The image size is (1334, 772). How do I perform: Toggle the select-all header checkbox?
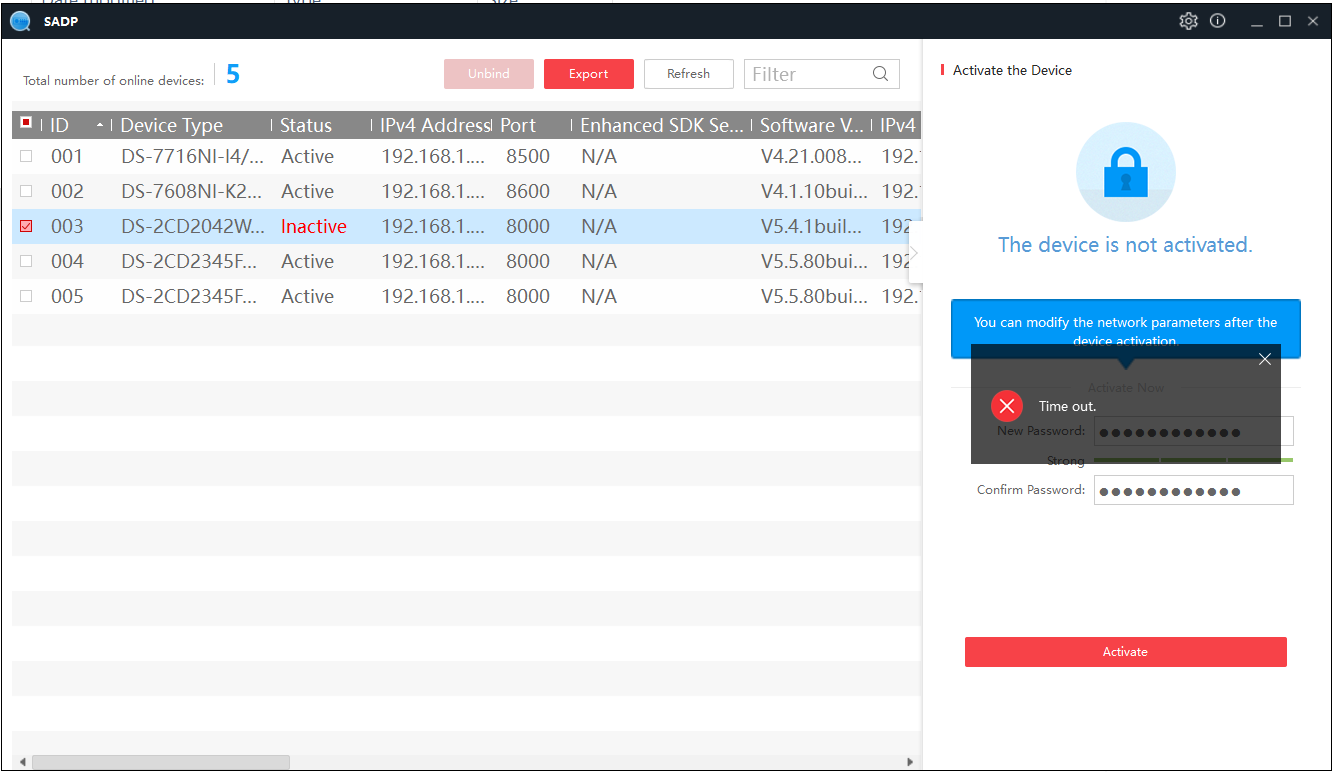tap(26, 123)
